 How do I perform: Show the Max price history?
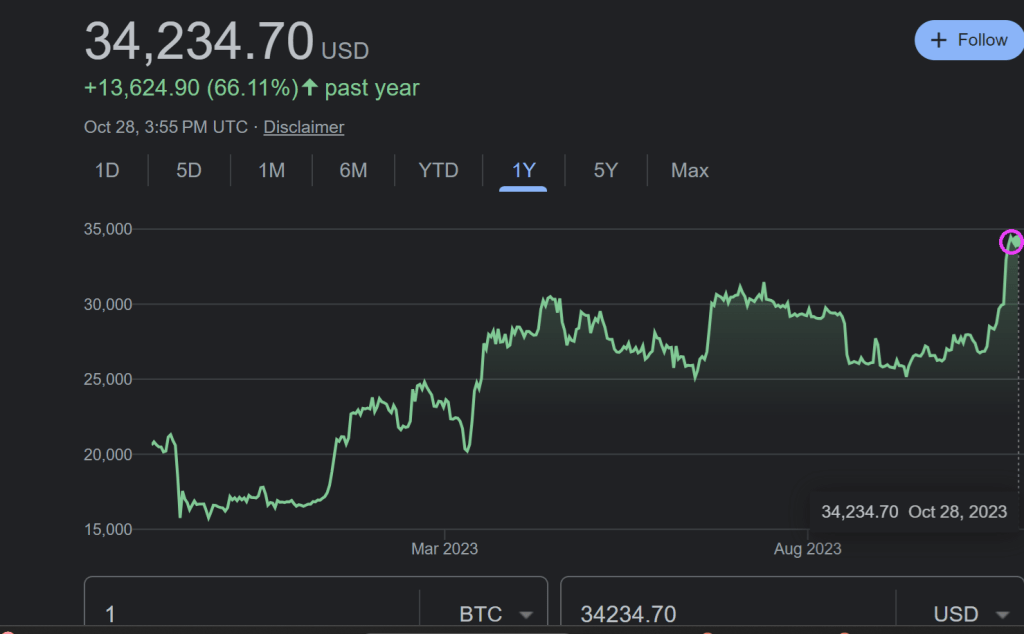[x=690, y=171]
